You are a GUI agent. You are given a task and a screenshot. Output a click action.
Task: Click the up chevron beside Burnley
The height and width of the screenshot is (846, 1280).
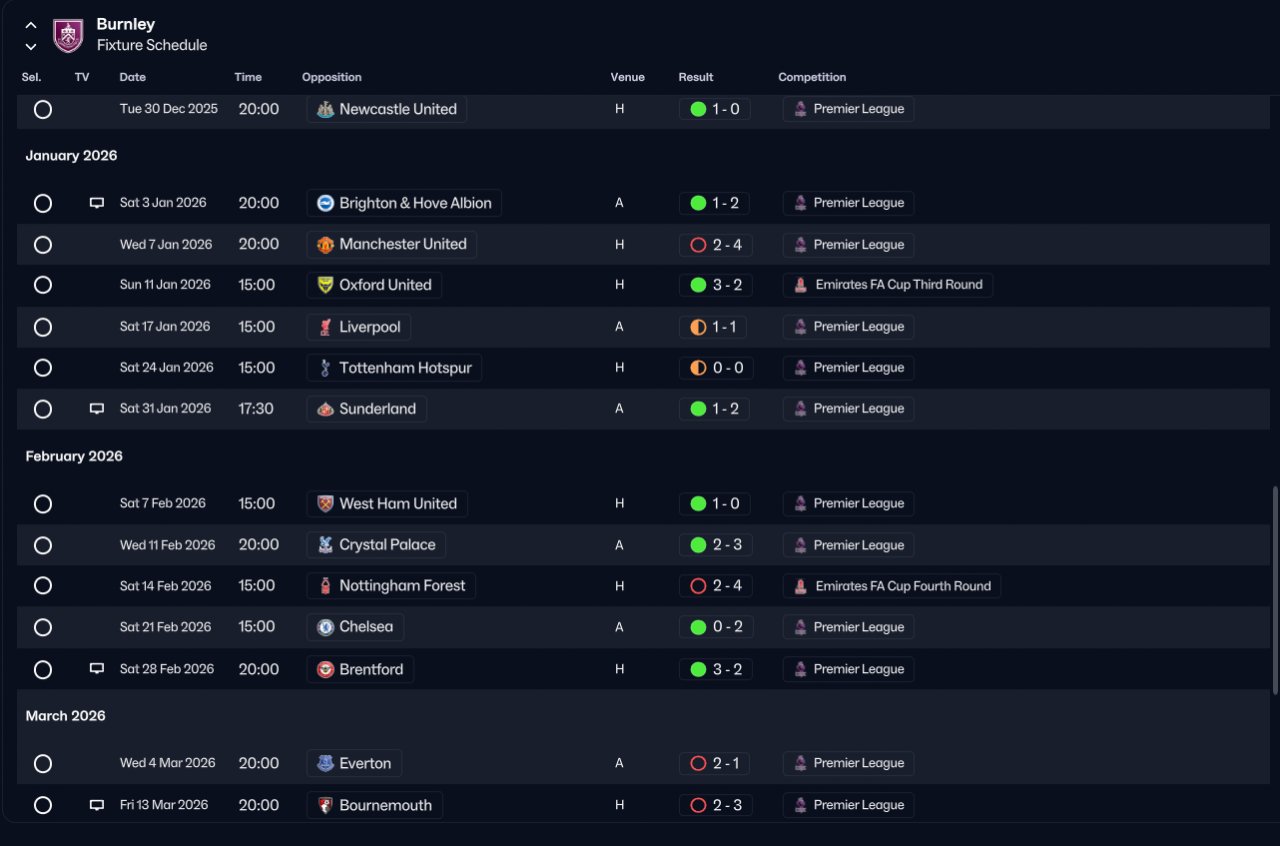click(31, 25)
